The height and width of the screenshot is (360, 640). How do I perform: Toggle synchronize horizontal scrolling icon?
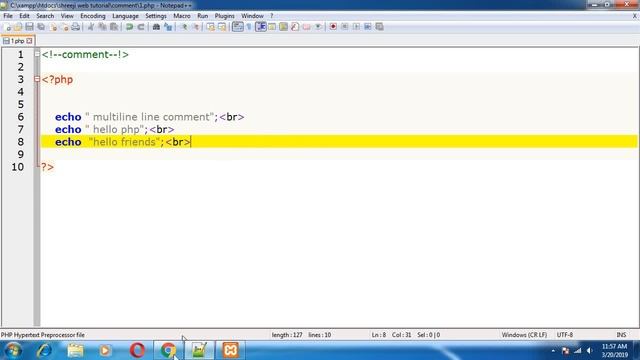coord(222,27)
